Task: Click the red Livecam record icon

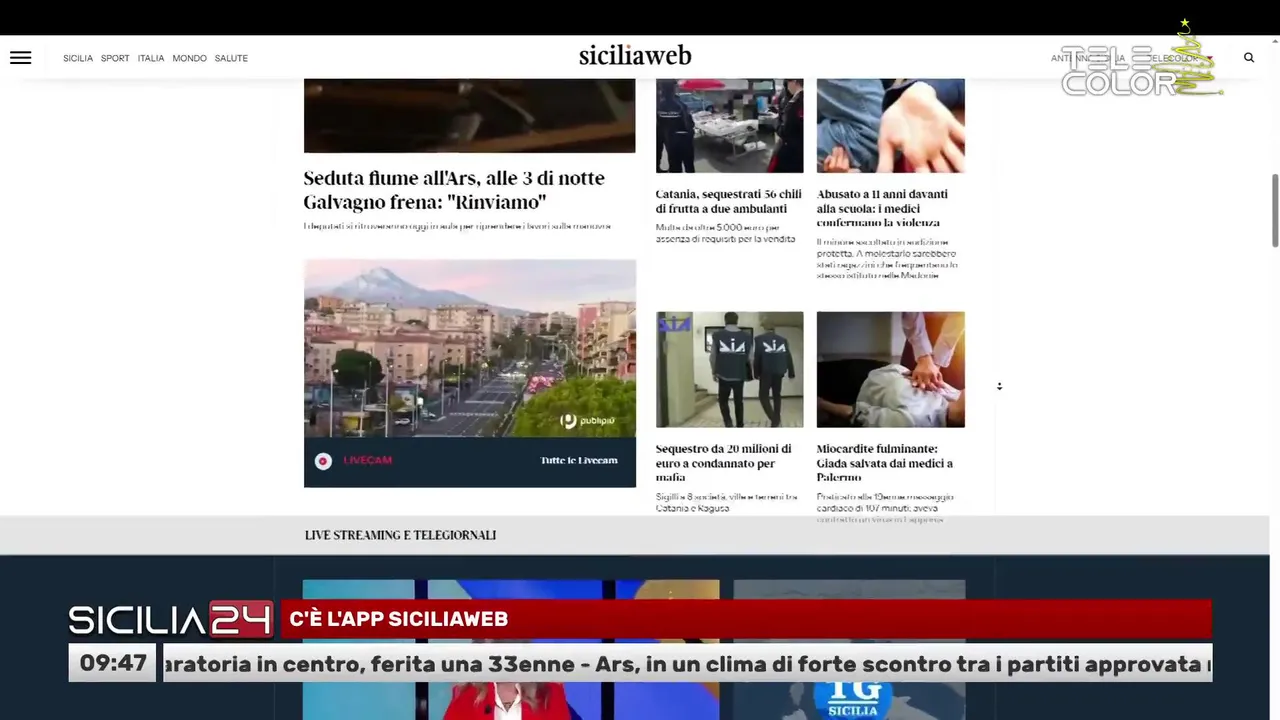Action: tap(323, 461)
